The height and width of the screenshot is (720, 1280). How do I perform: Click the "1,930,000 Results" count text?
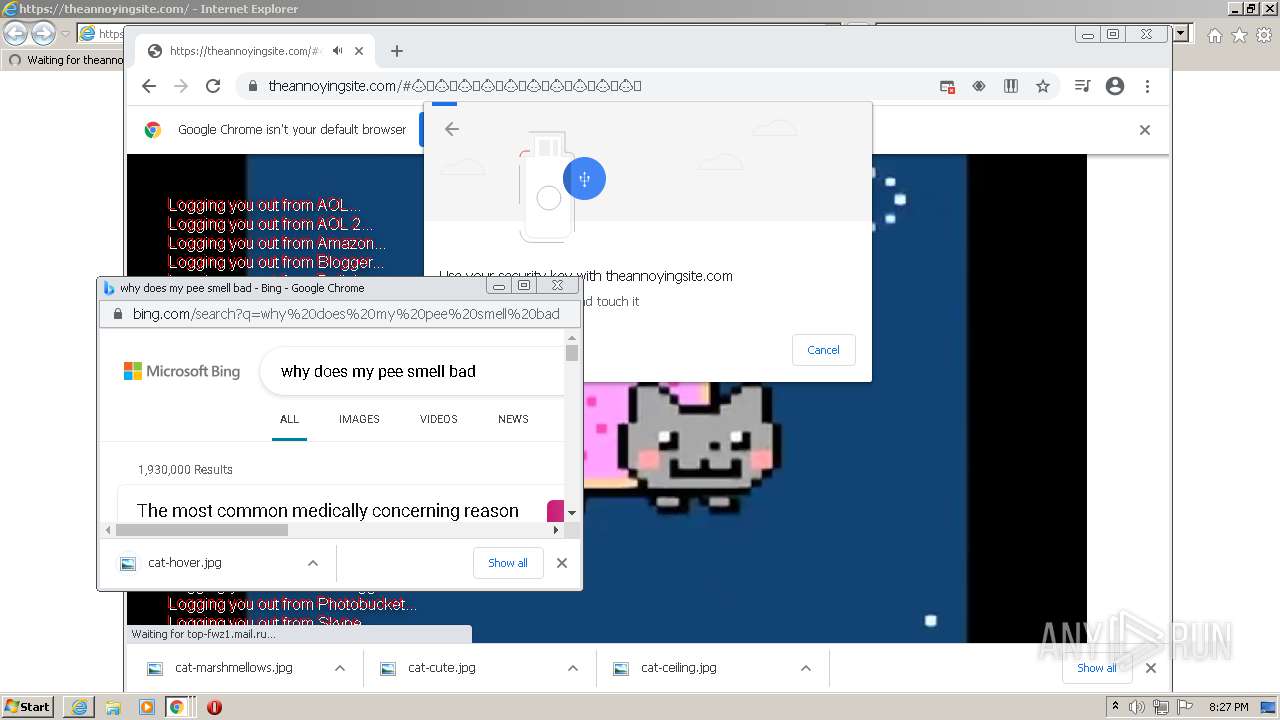(185, 470)
